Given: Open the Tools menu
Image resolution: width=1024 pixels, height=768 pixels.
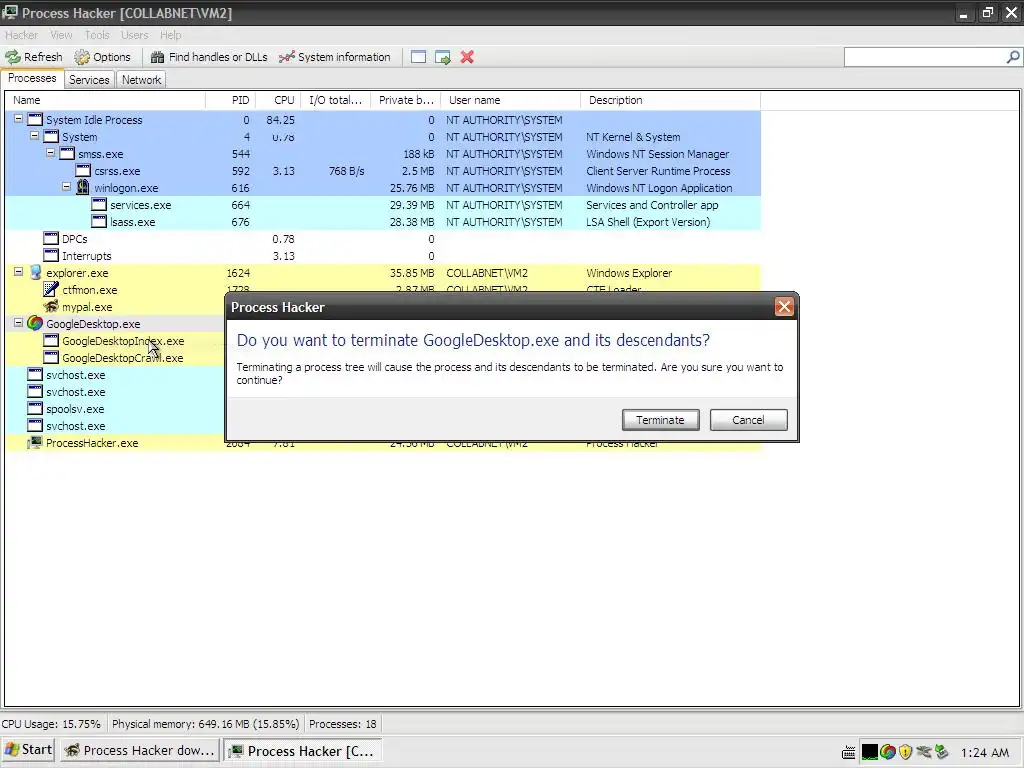Looking at the screenshot, I should (x=97, y=35).
